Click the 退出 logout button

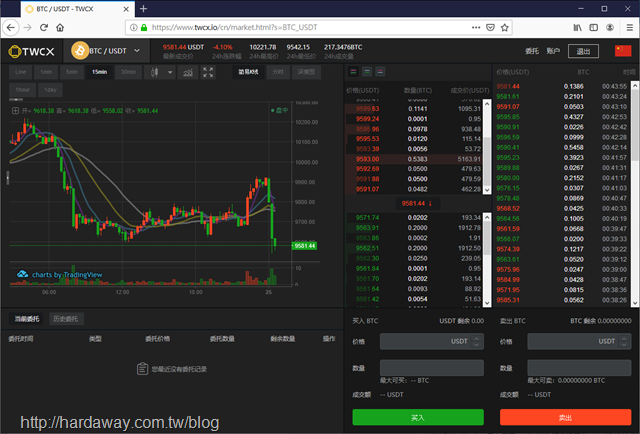tap(583, 51)
